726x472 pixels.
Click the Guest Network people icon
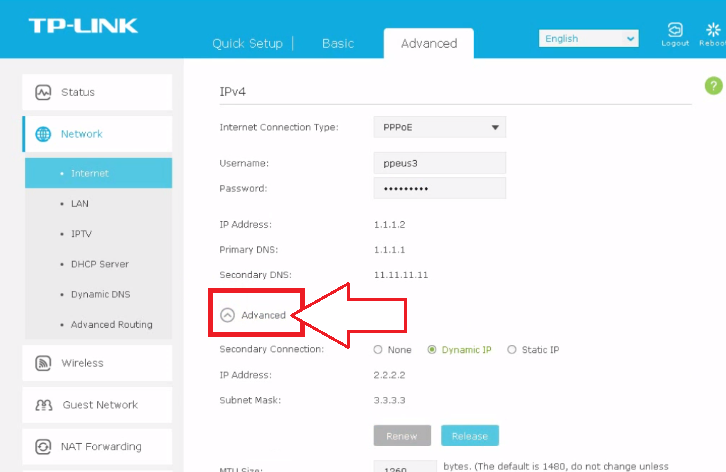(44, 405)
